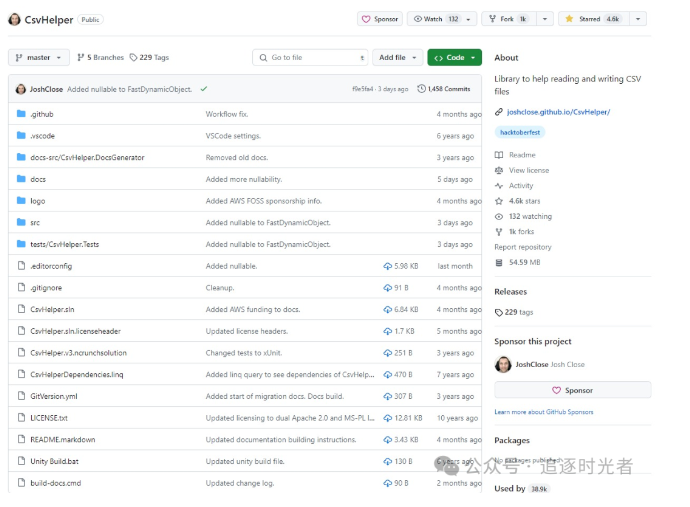Image resolution: width=690 pixels, height=507 pixels.
Task: Click the JoshClose commit author avatar
Action: coord(21,89)
